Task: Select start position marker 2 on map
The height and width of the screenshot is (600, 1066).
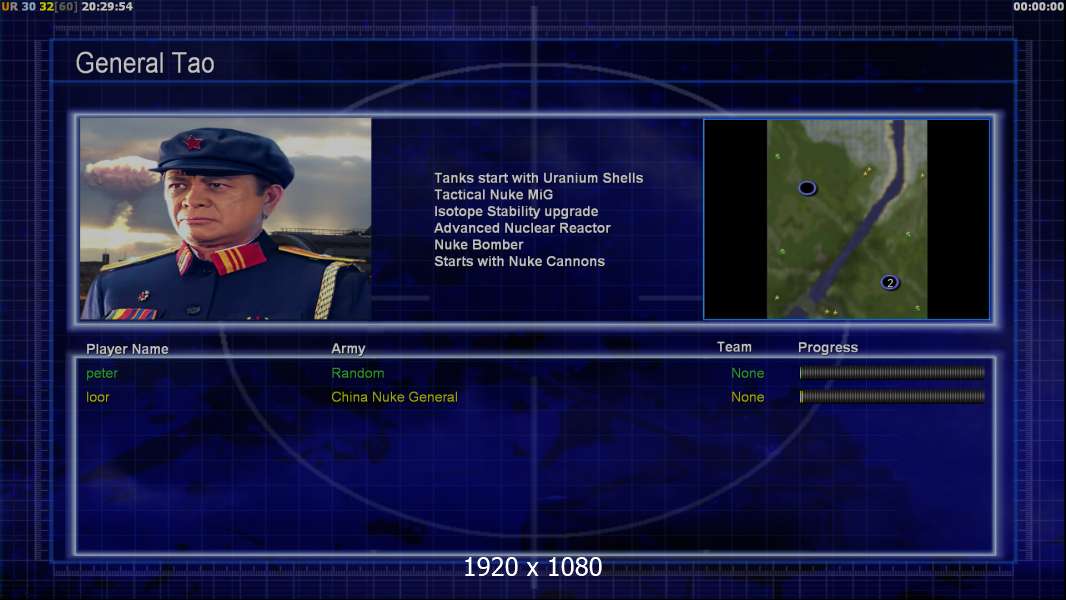Action: (x=890, y=283)
